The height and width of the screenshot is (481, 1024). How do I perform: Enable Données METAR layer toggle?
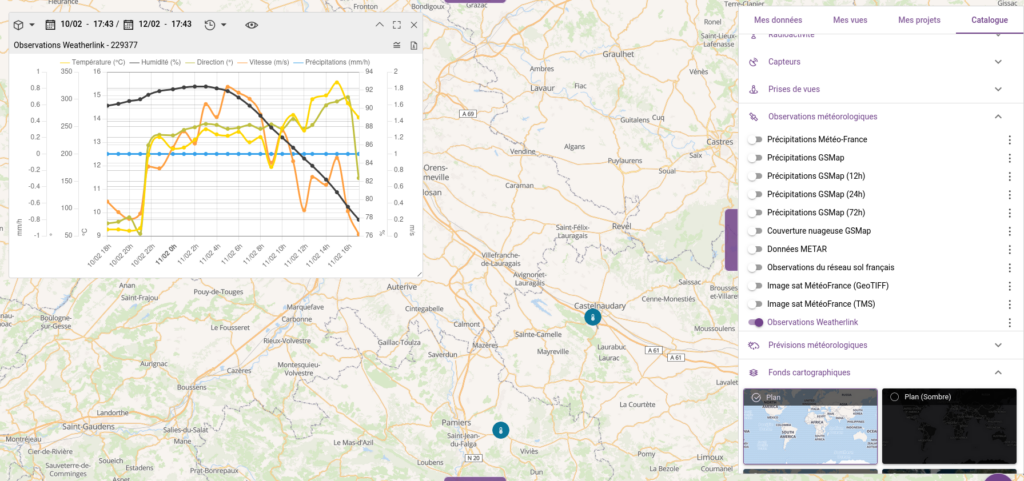tap(756, 249)
